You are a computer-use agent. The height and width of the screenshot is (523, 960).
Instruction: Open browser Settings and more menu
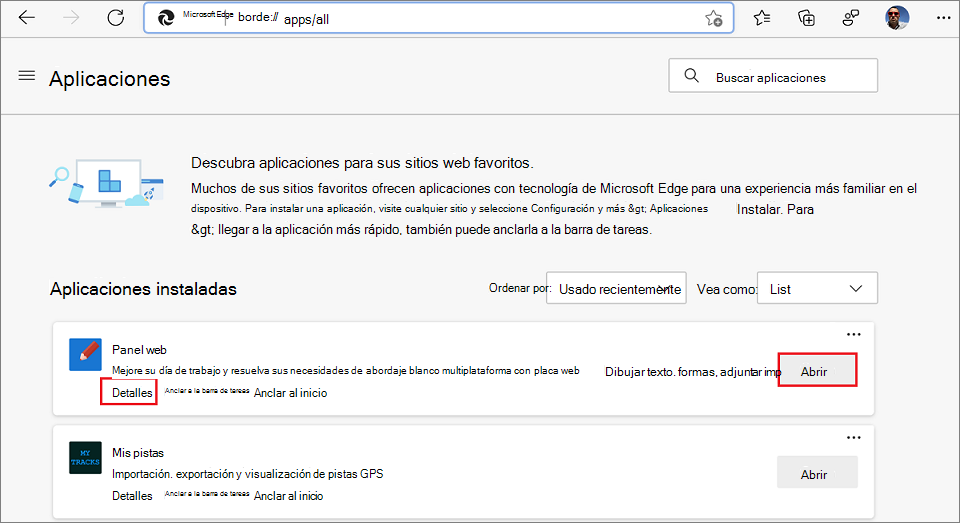(x=943, y=18)
